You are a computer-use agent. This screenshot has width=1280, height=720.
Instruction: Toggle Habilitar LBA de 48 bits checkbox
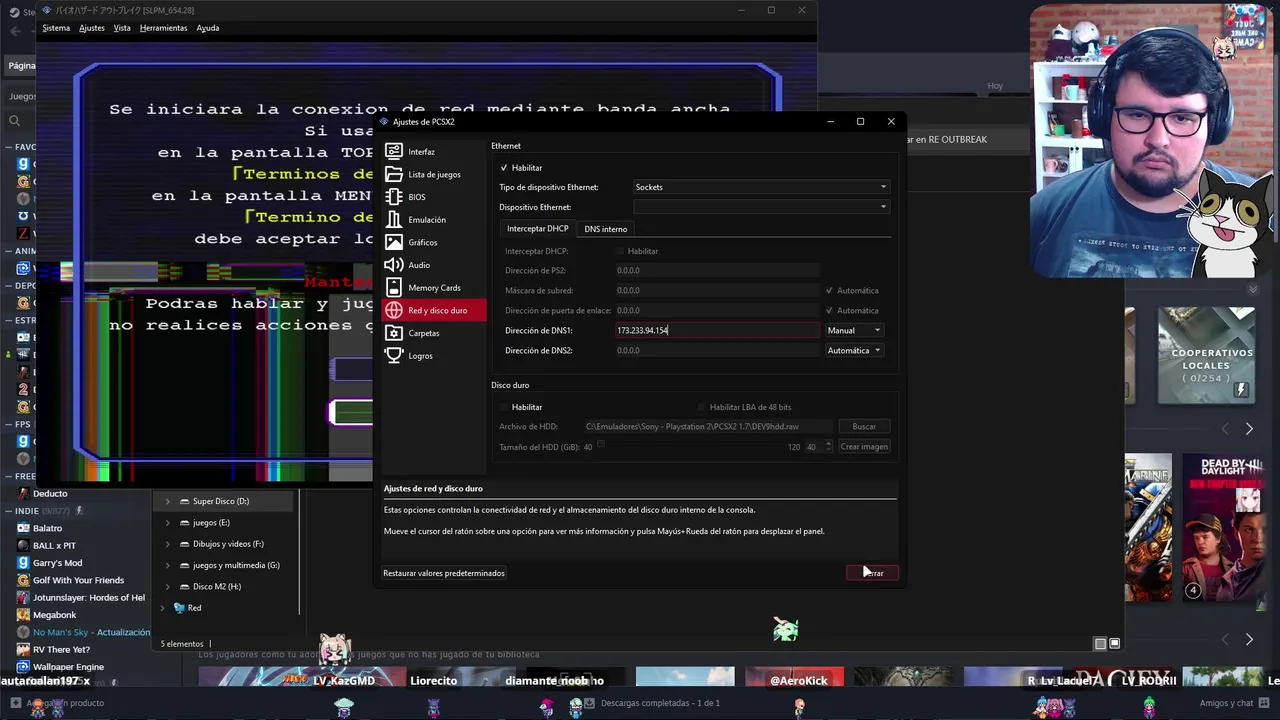[702, 407]
